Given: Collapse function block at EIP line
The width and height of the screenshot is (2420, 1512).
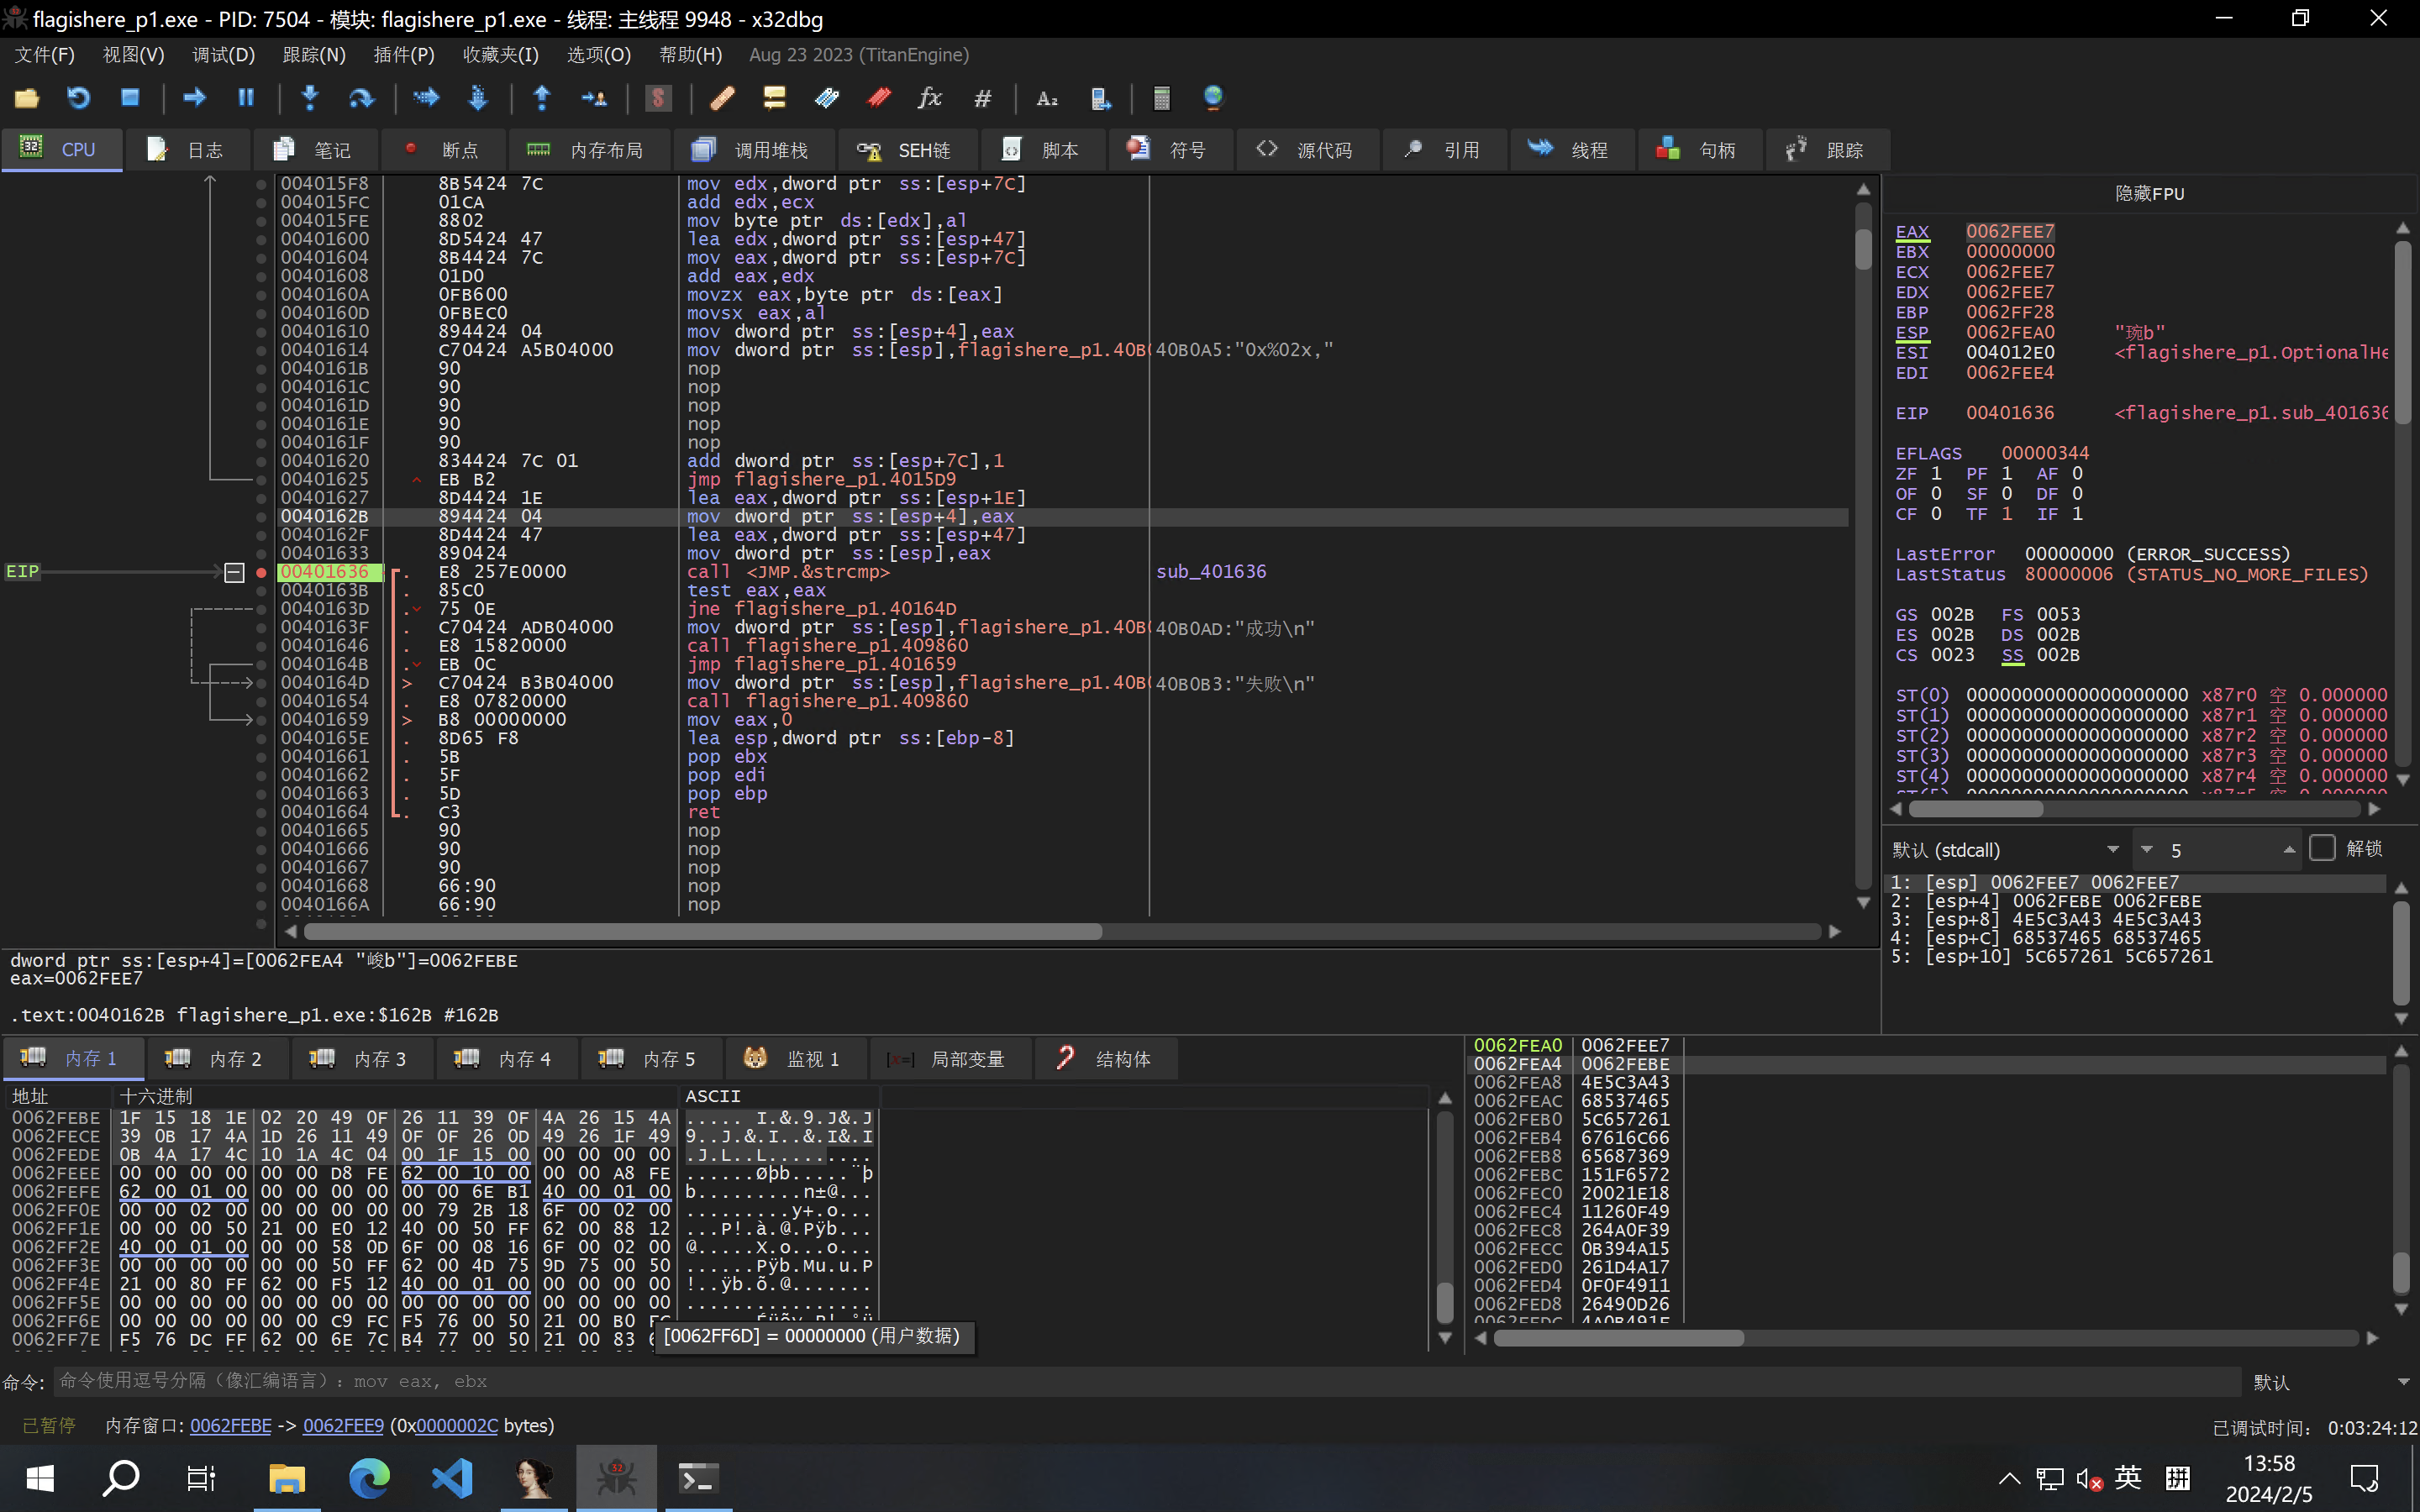Looking at the screenshot, I should click(234, 572).
